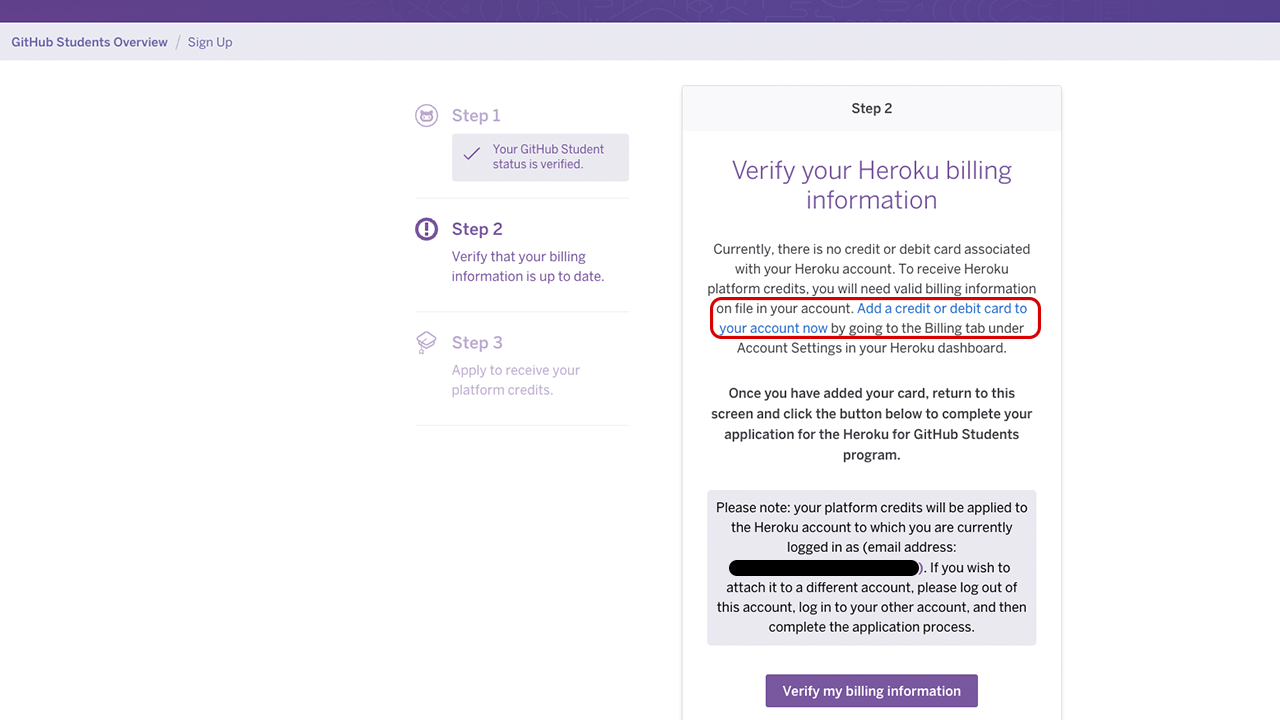Click the Step 3 heading in sidebar
The image size is (1280, 720).
point(477,343)
